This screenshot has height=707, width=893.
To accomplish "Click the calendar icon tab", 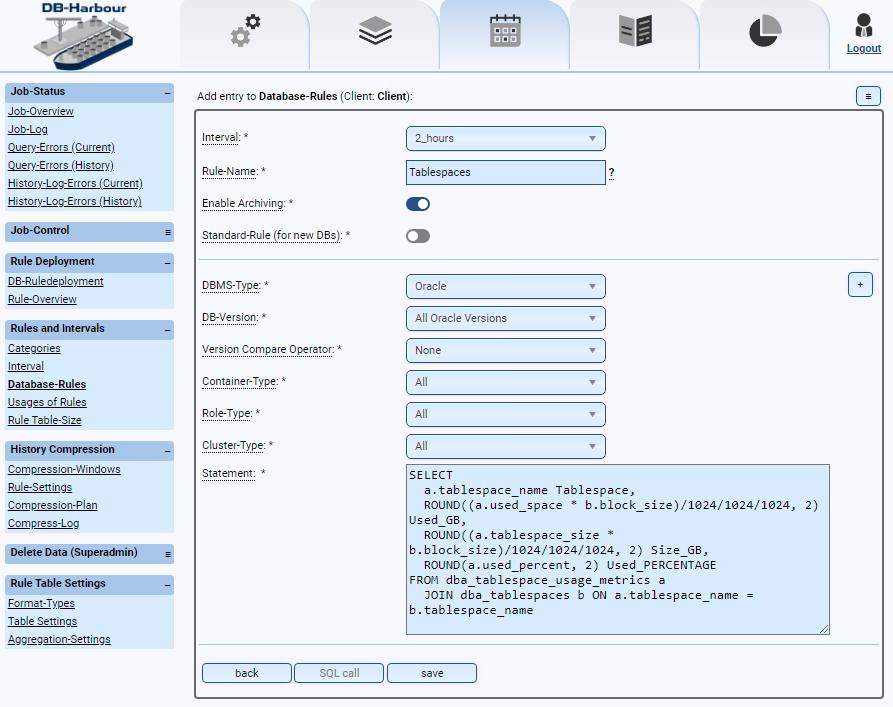I will (x=504, y=31).
